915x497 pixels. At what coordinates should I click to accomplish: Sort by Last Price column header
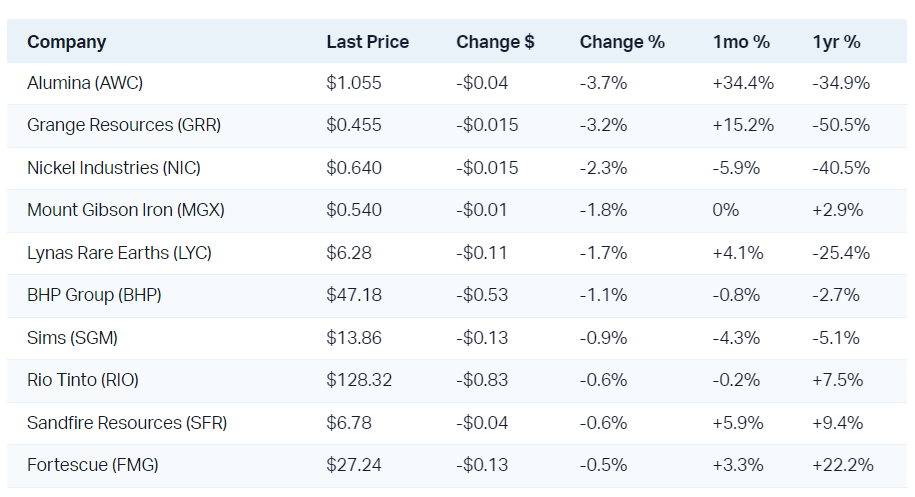pyautogui.click(x=367, y=42)
